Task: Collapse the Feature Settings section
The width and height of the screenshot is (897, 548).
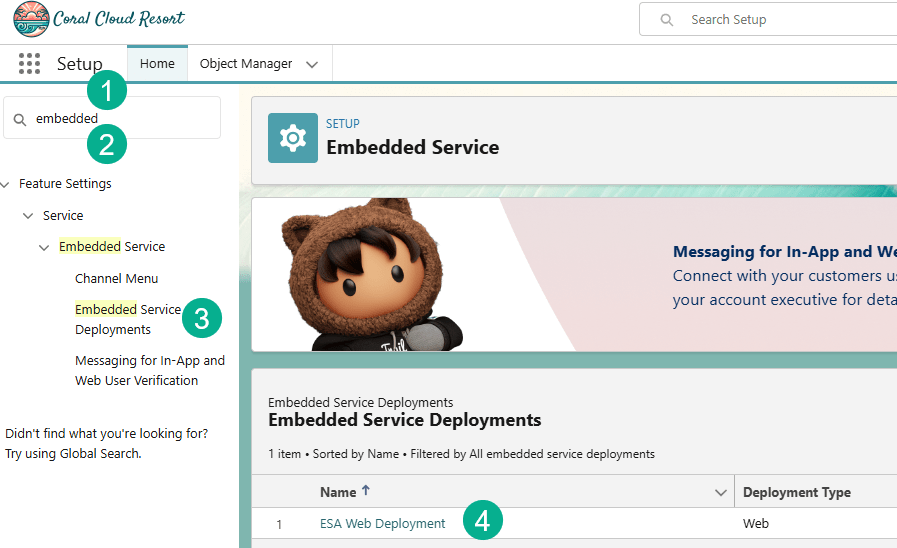Action: pos(6,184)
